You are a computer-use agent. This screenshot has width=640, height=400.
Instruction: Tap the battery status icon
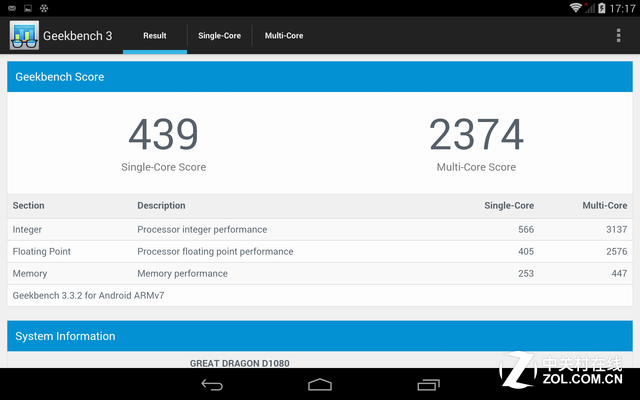[x=602, y=8]
